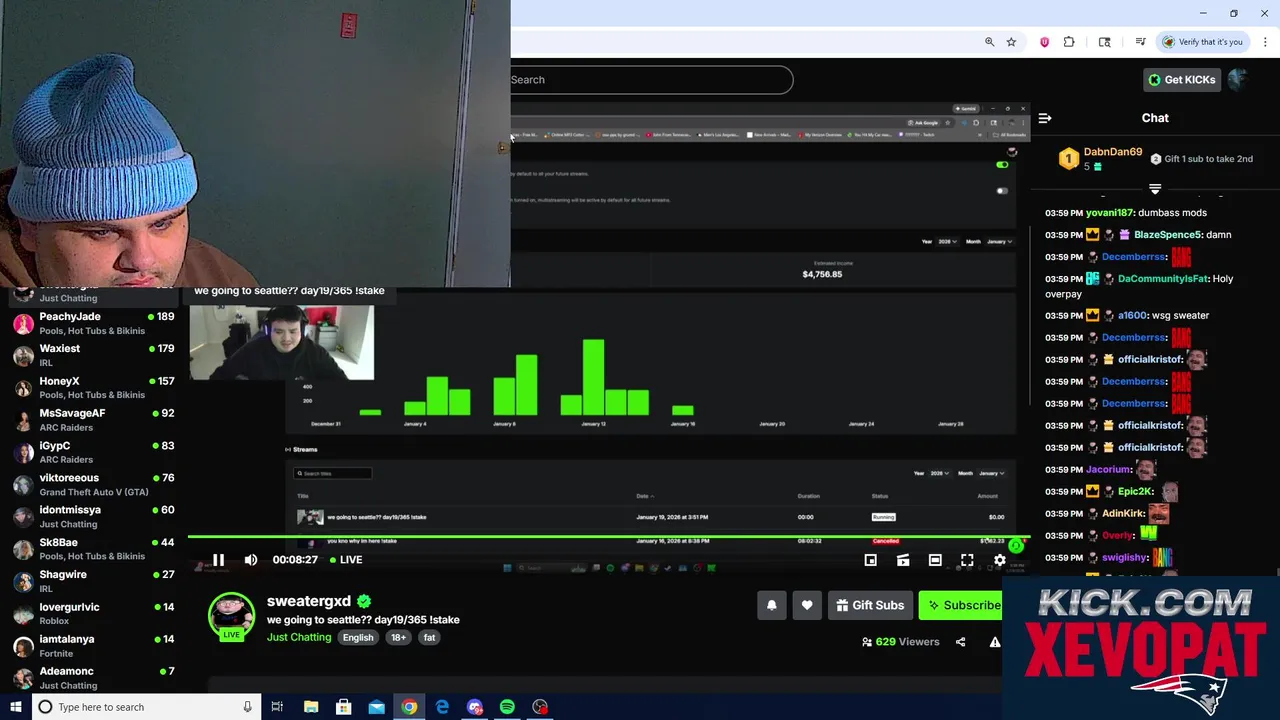Click the Chrome zoom magnifier icon
The height and width of the screenshot is (720, 1280).
(x=989, y=42)
